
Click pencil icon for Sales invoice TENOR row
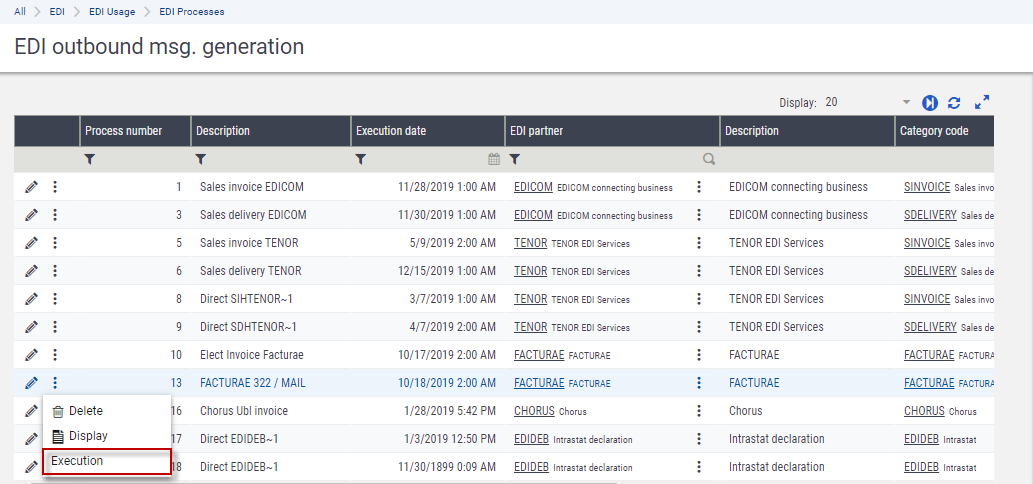(31, 243)
